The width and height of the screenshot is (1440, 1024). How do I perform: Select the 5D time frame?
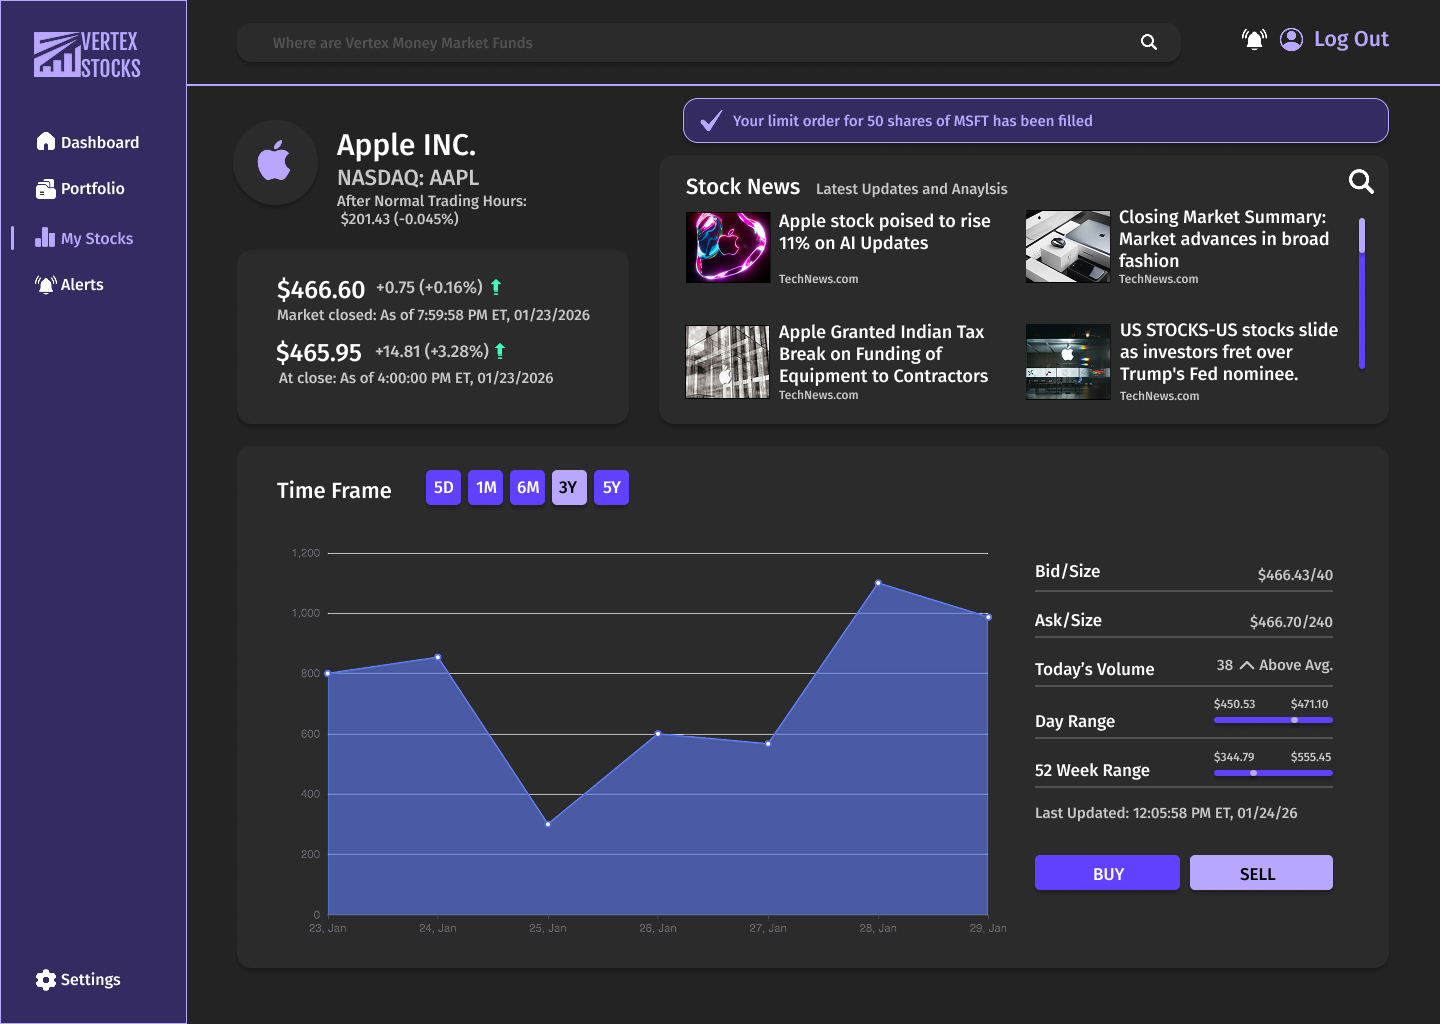[x=444, y=488]
